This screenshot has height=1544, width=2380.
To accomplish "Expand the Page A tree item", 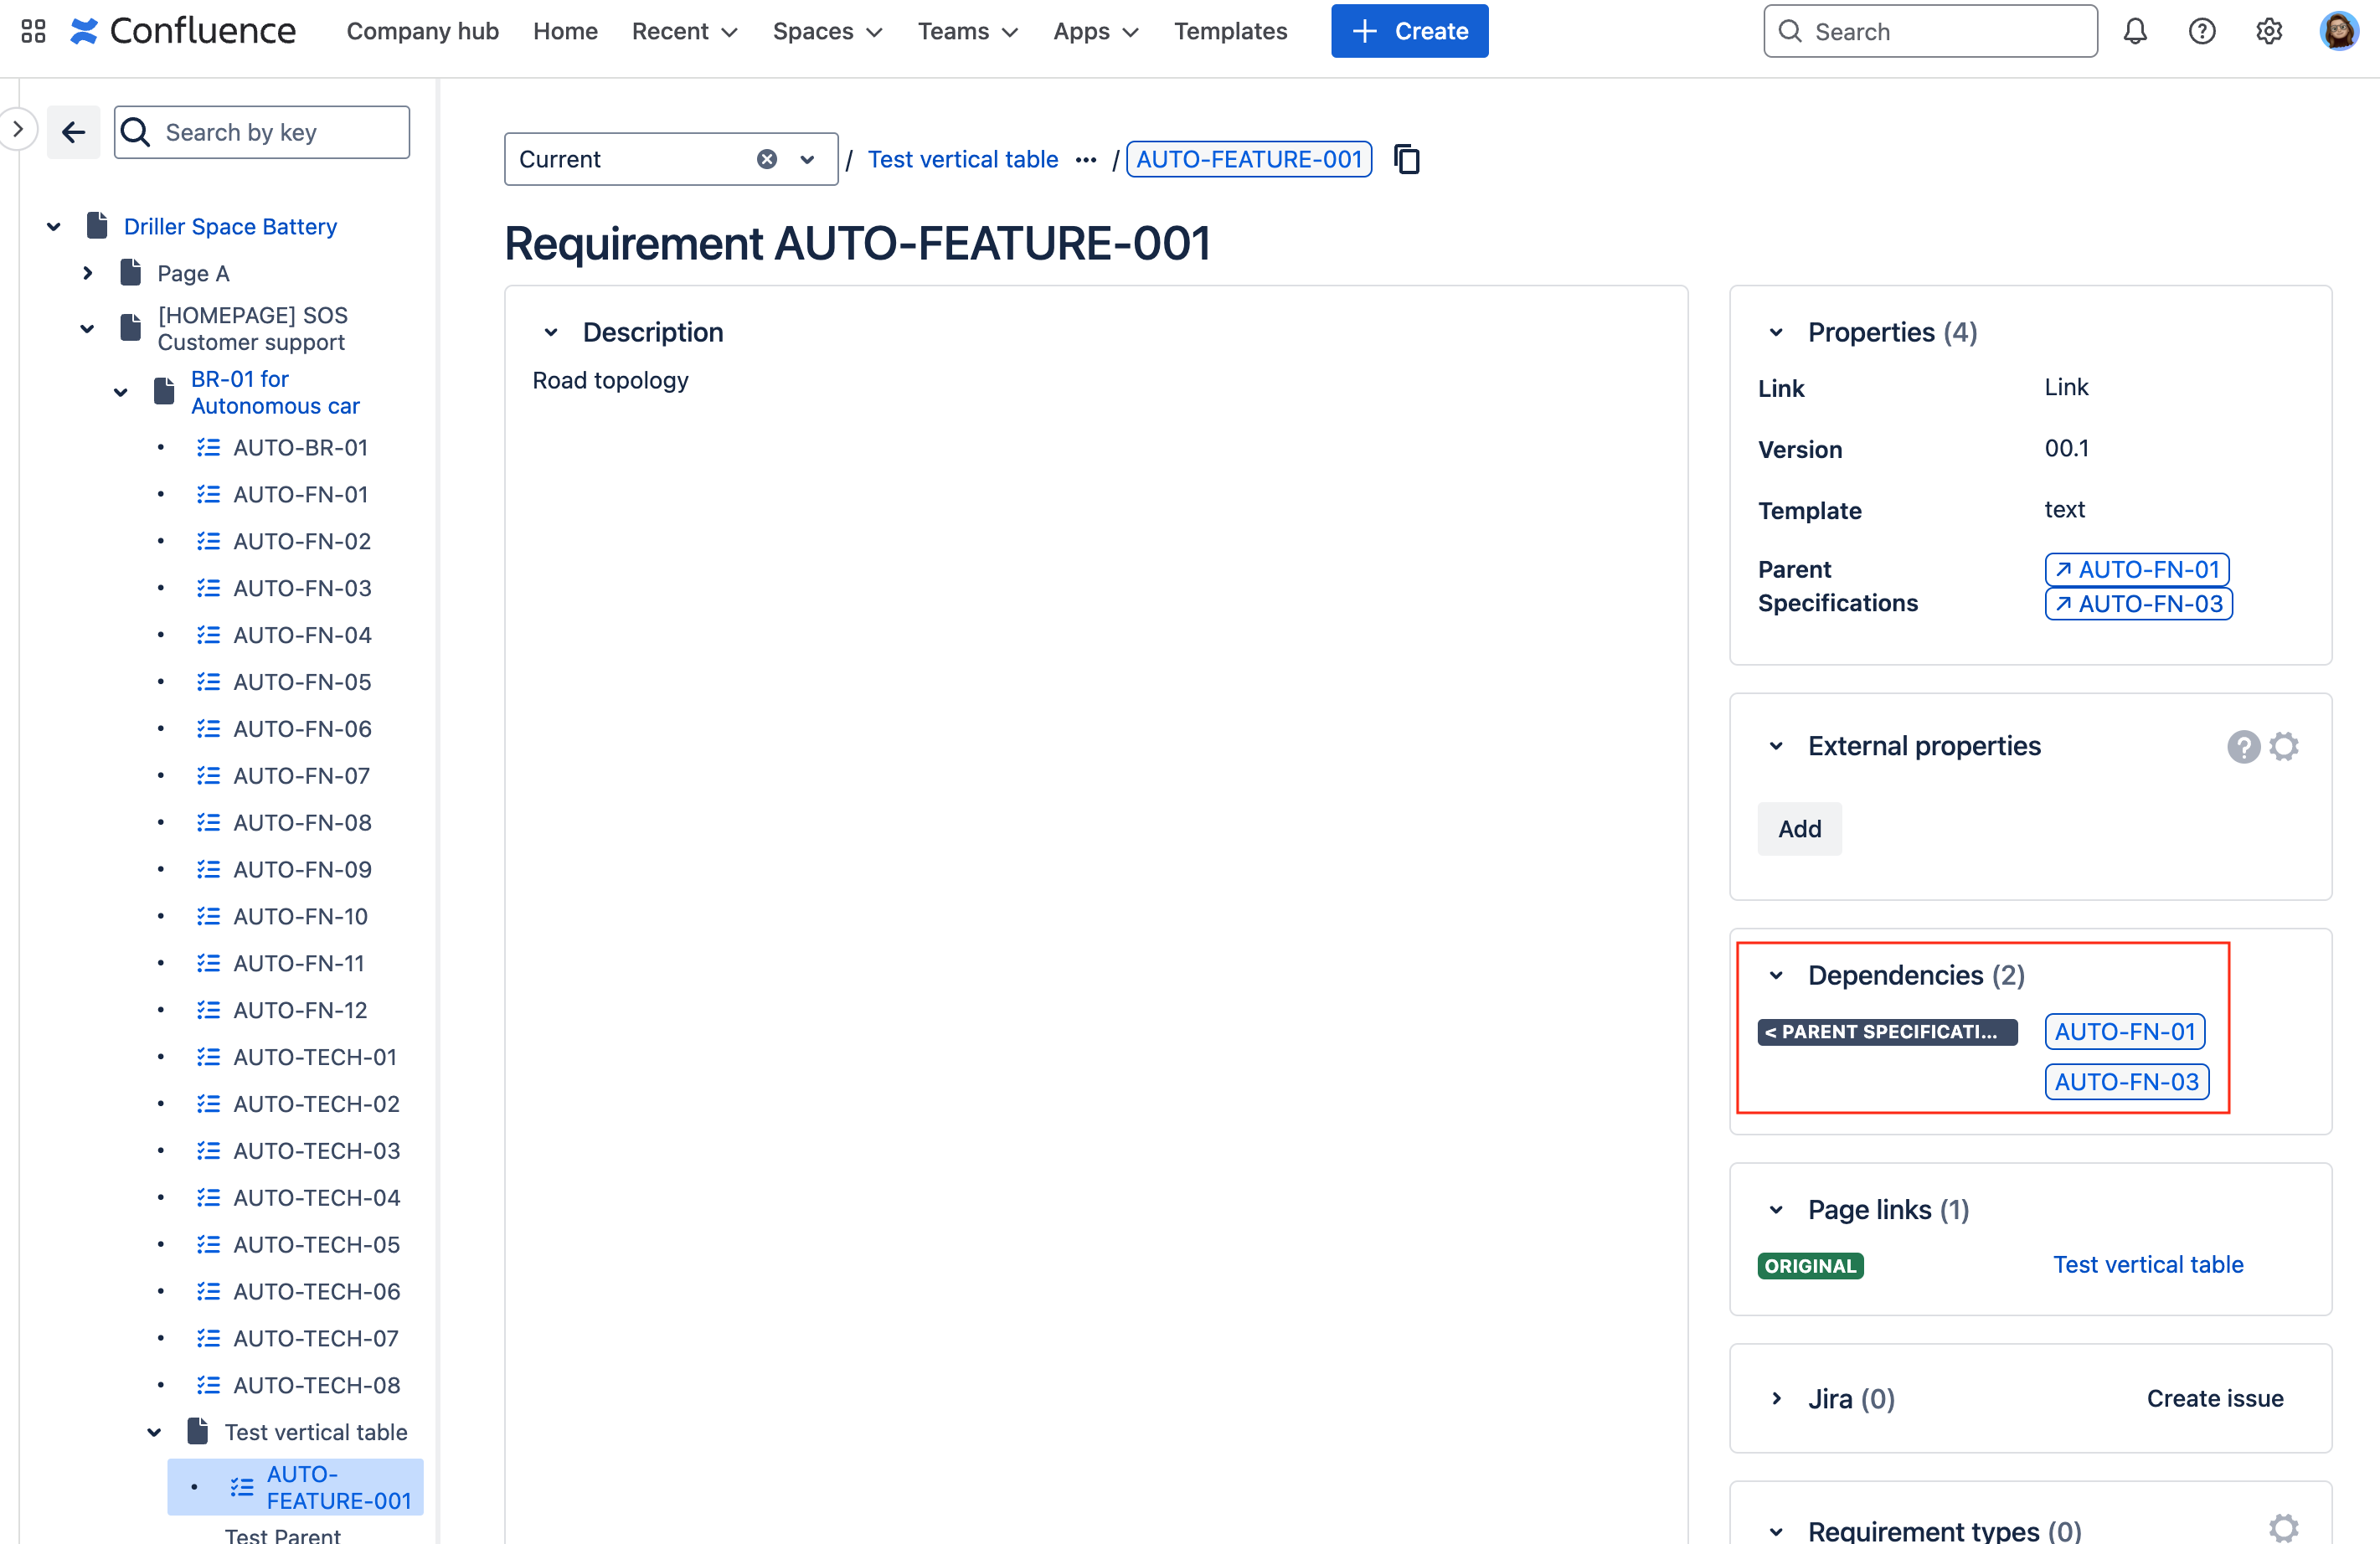I will [x=88, y=272].
